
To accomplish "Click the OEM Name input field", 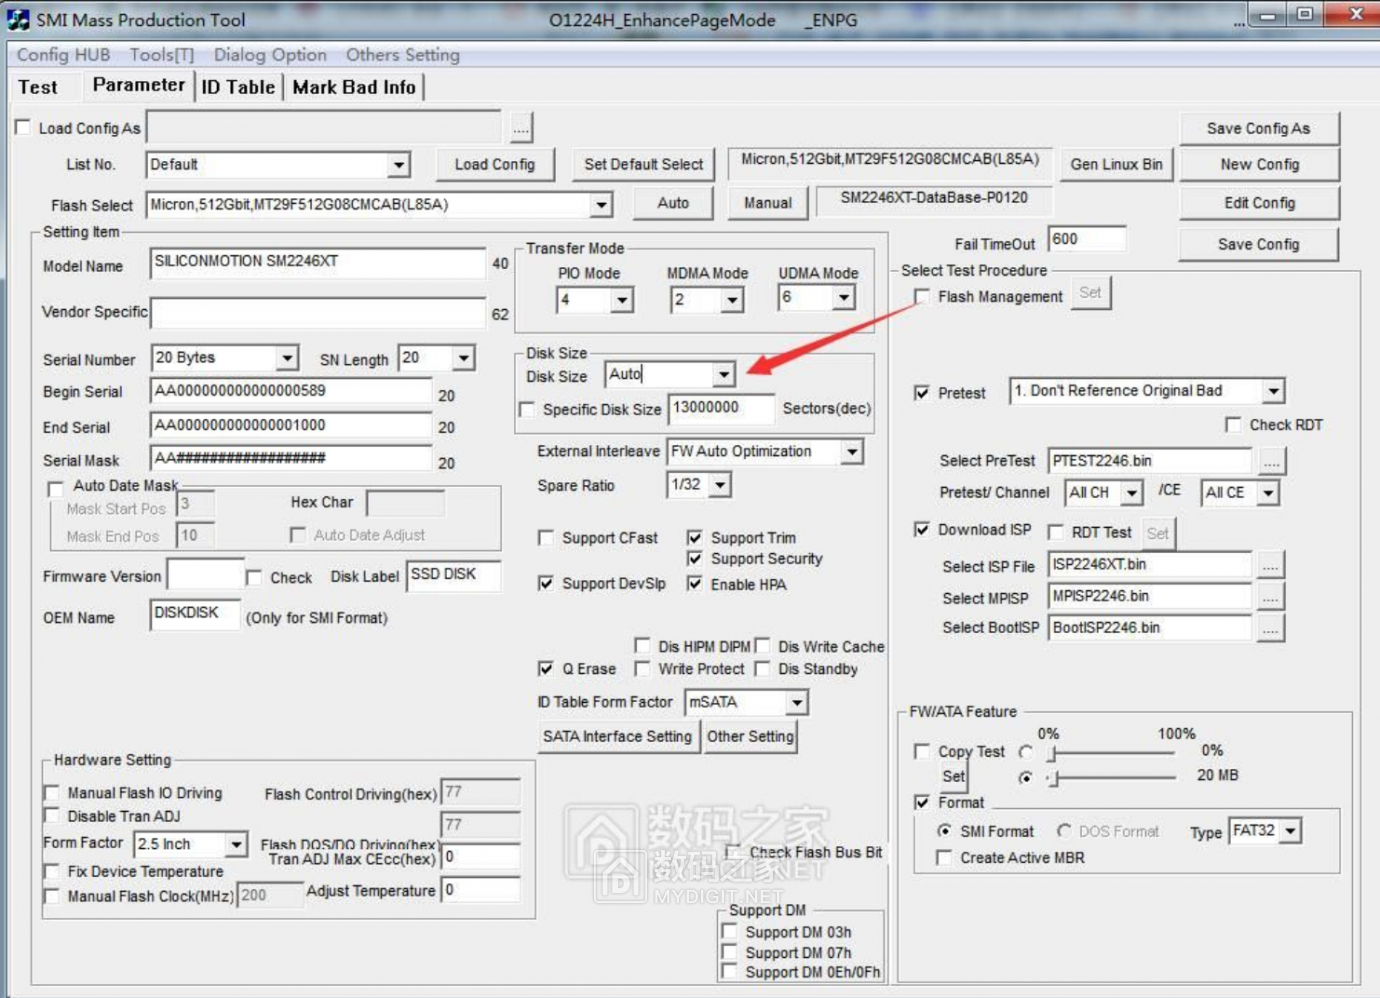I will click(x=195, y=614).
